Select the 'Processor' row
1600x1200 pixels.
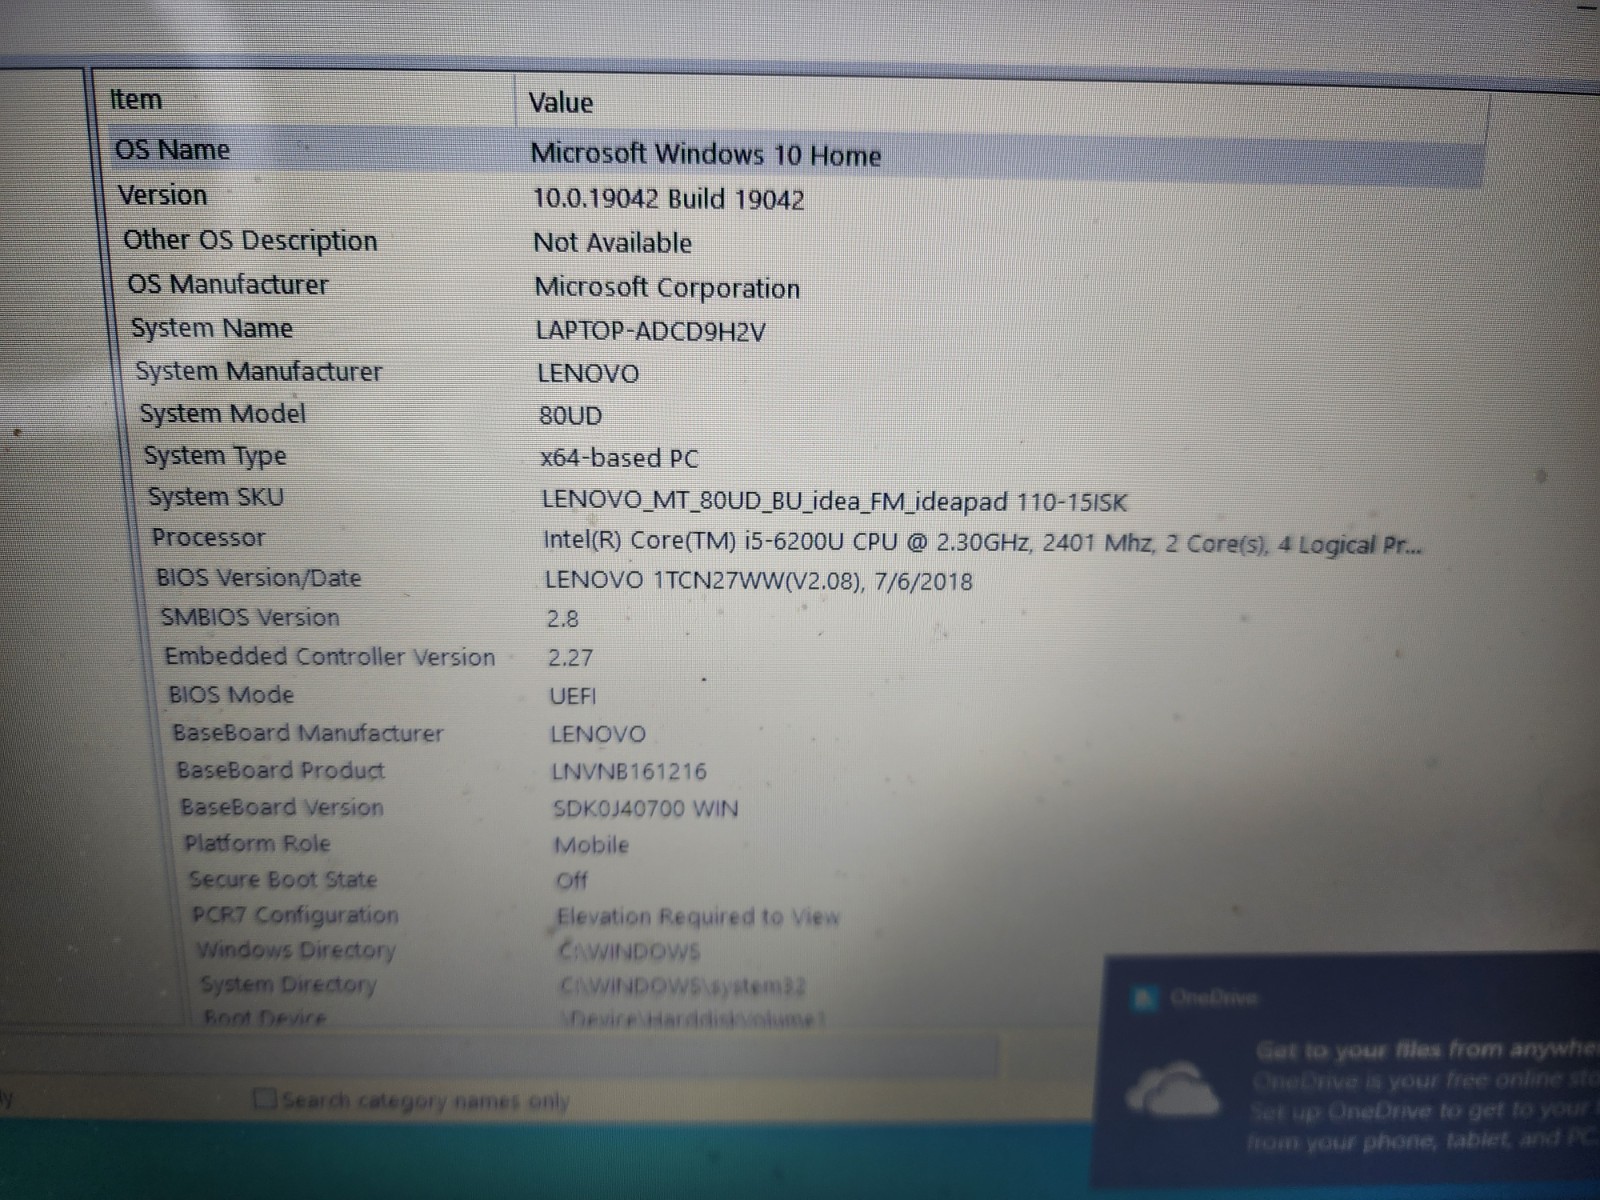pos(208,538)
